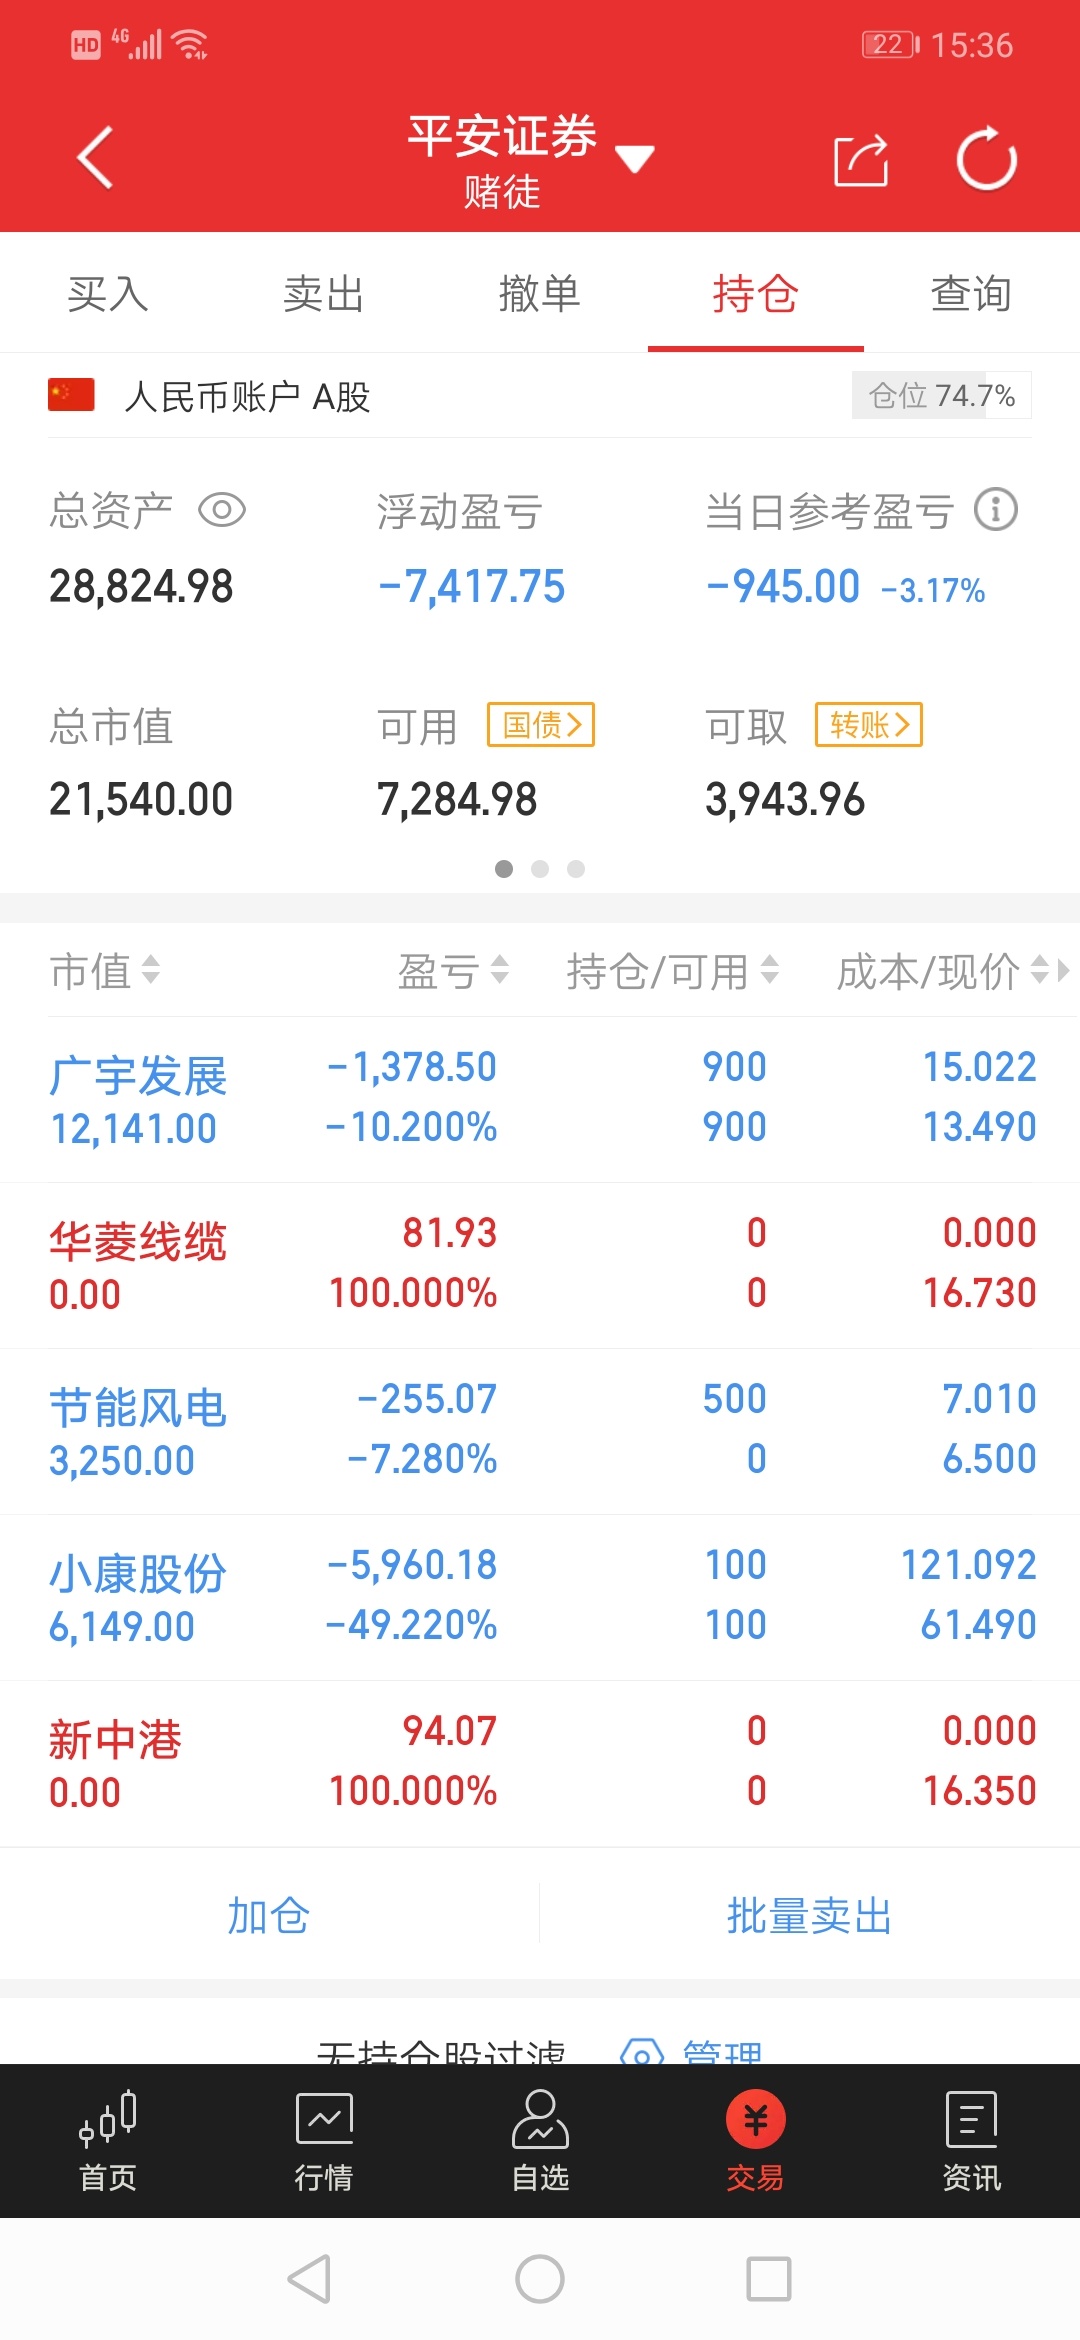Sort holdings by 盈亏 column

click(x=453, y=971)
